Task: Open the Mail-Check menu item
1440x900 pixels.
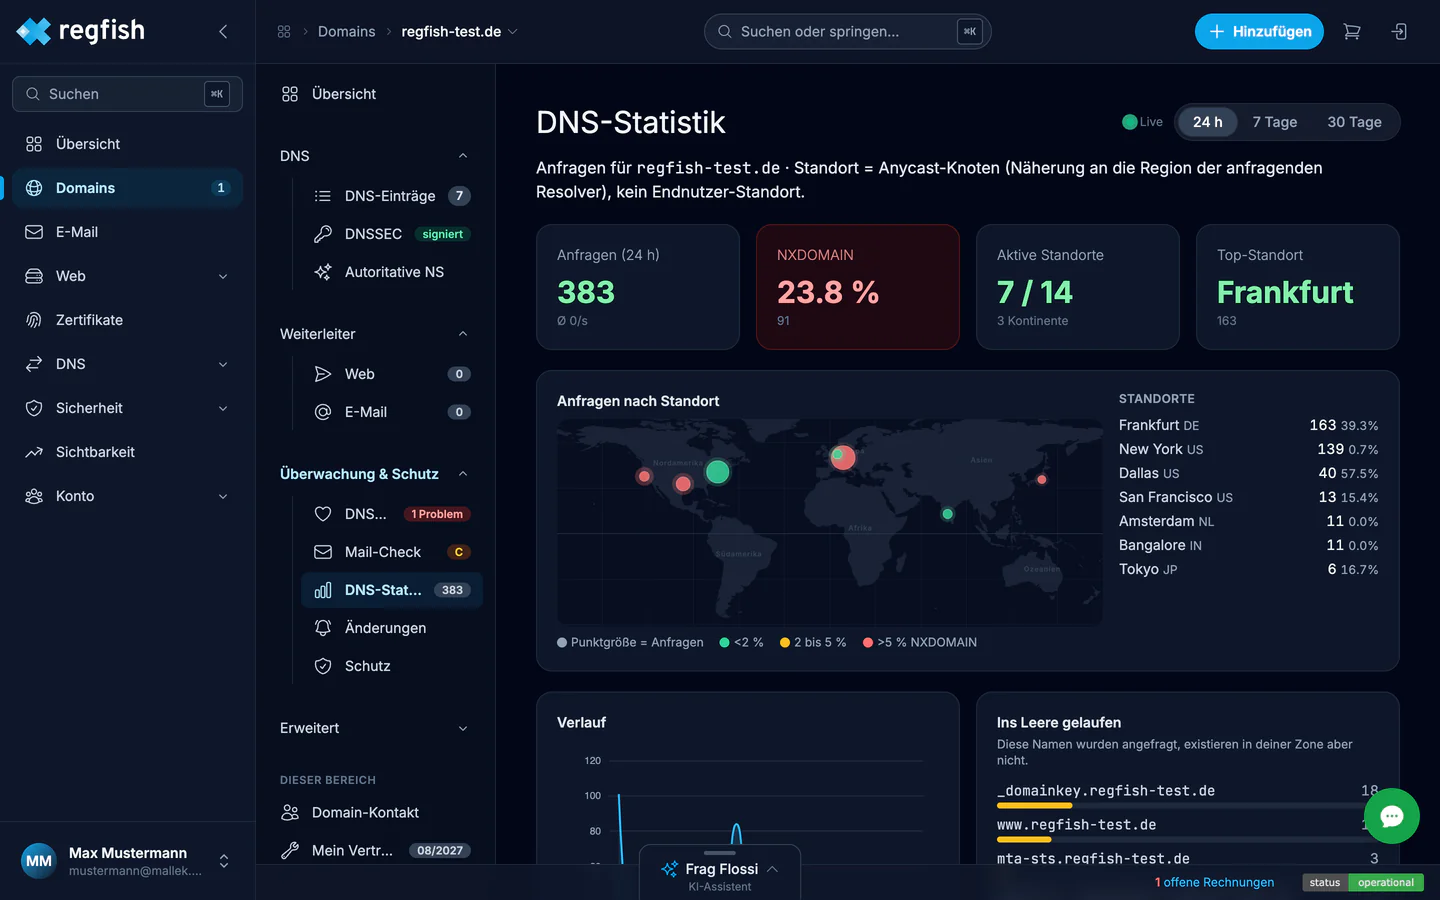Action: click(x=391, y=552)
